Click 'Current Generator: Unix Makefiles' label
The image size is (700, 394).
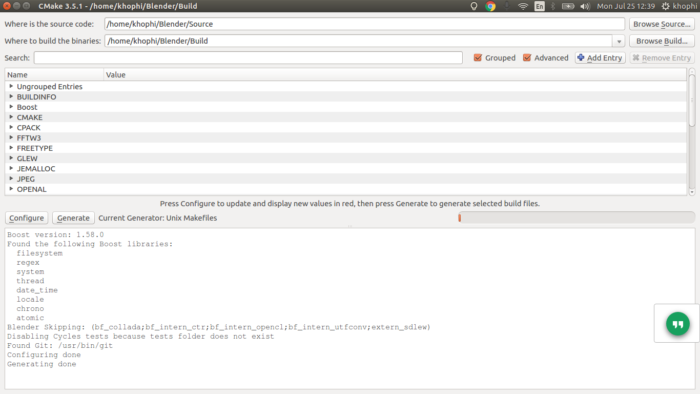click(158, 218)
